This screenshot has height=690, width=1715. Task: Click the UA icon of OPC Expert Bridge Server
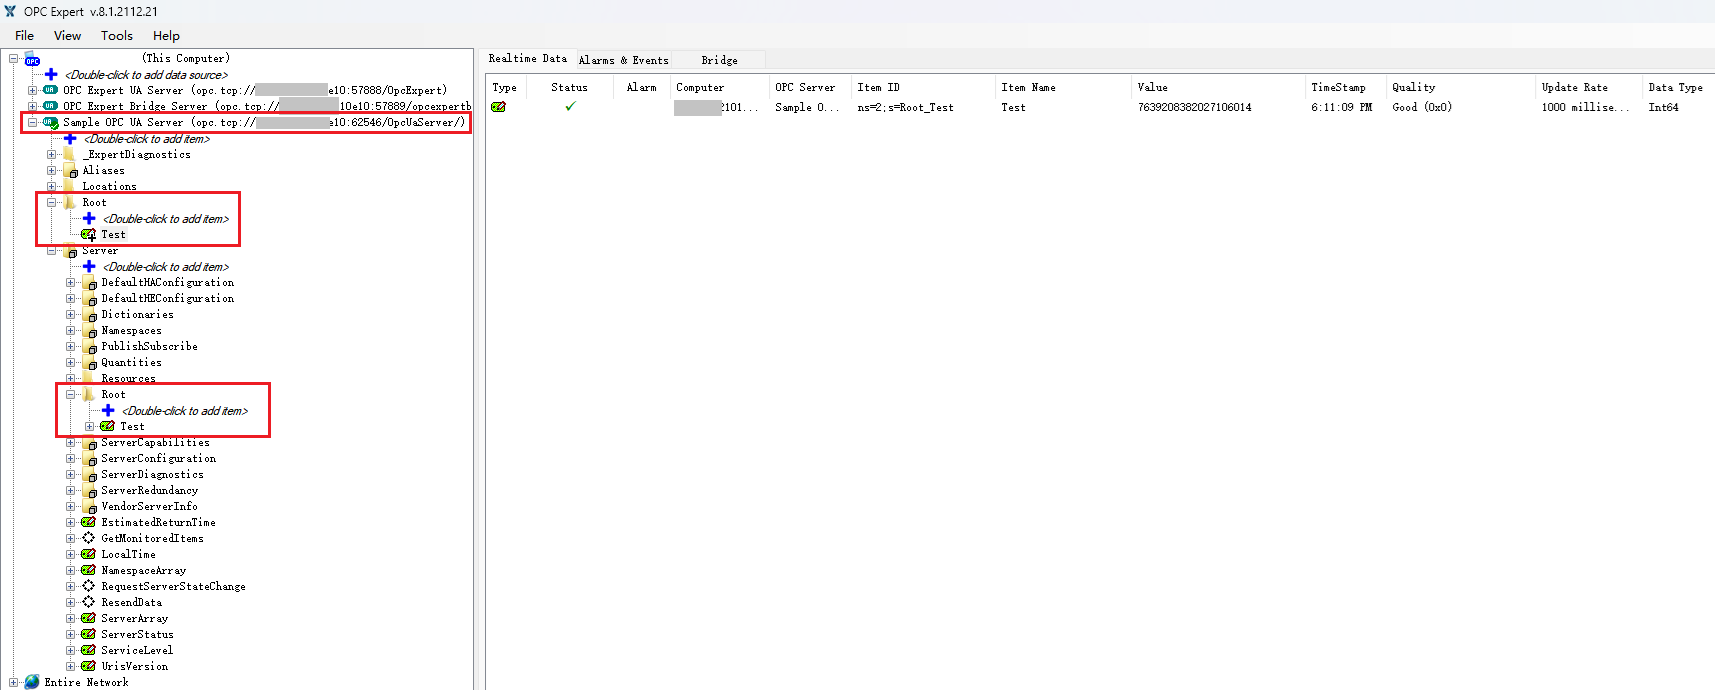point(50,106)
